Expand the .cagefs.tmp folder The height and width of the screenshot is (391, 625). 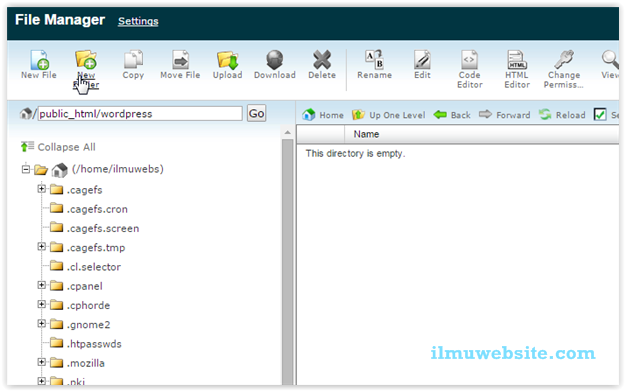click(x=41, y=247)
